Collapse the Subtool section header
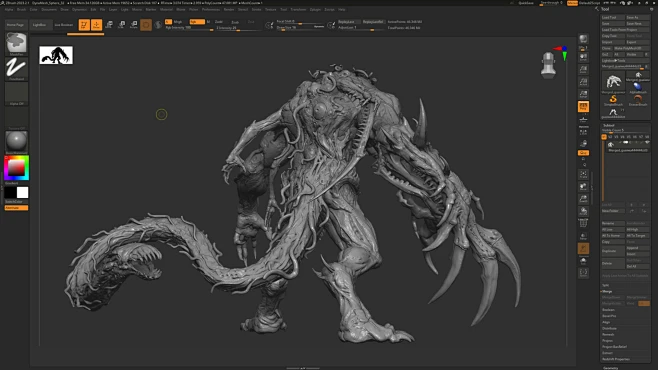Image resolution: width=658 pixels, height=370 pixels. point(608,125)
